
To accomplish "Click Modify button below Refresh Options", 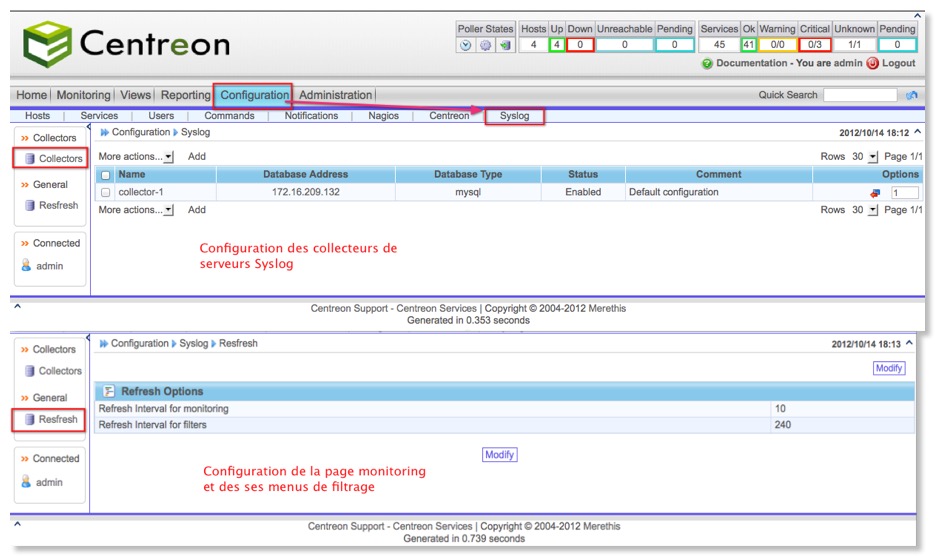I will 499,455.
